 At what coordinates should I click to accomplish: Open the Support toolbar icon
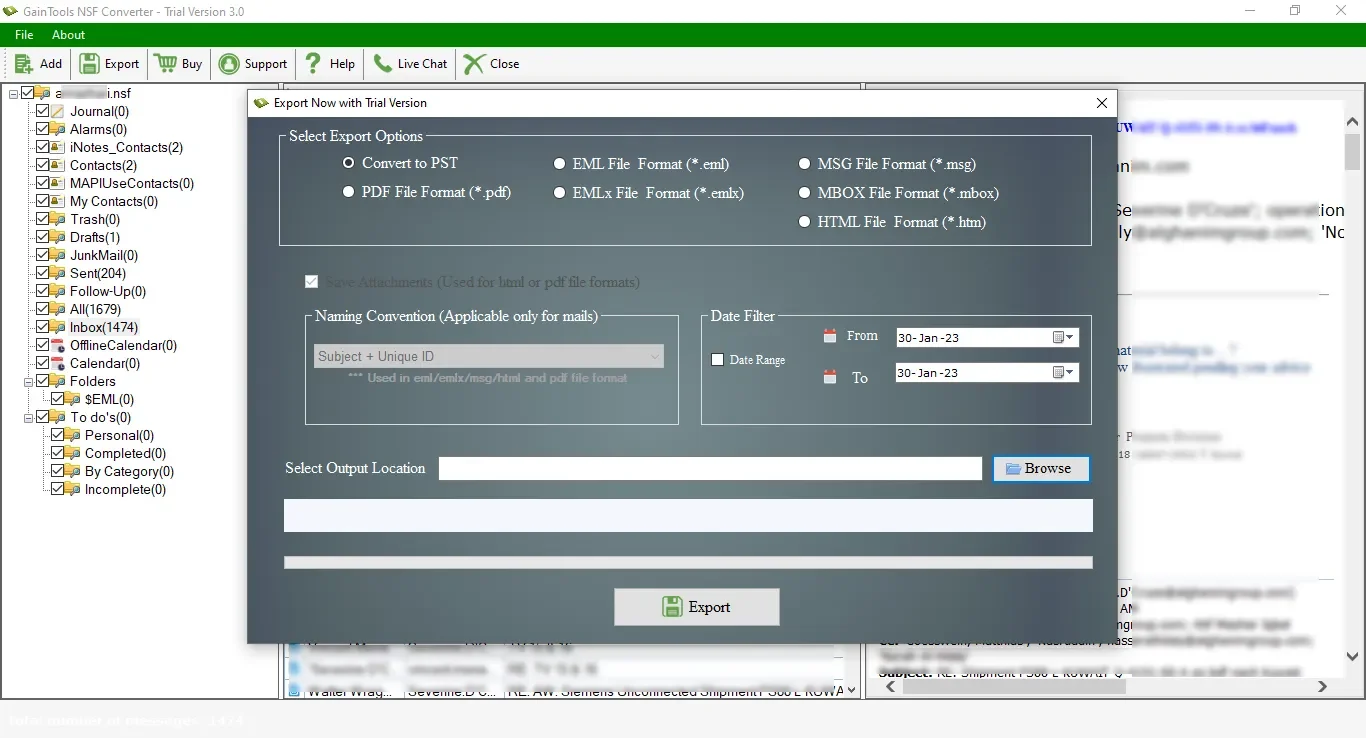pyautogui.click(x=230, y=64)
